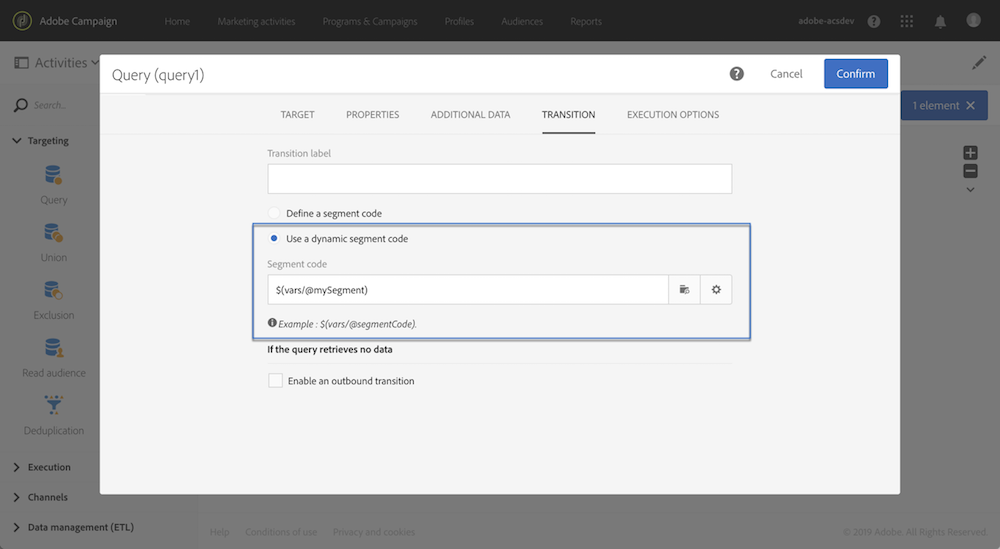Viewport: 1000px width, 549px height.
Task: Open Privacy and cookies link
Action: point(374,532)
